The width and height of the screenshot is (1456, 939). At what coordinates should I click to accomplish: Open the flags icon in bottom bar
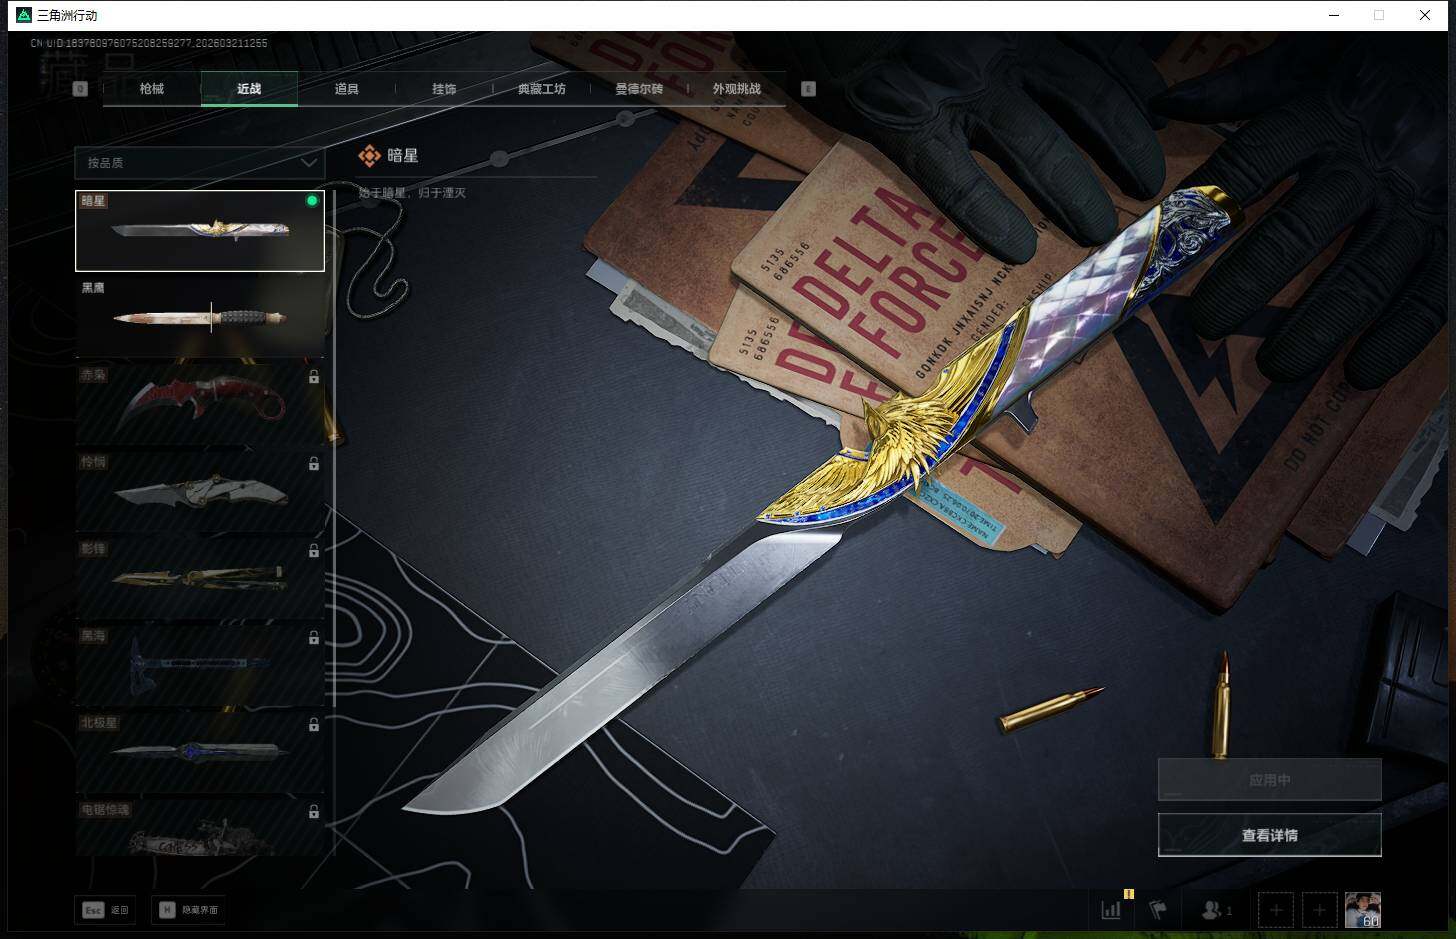(x=1158, y=910)
